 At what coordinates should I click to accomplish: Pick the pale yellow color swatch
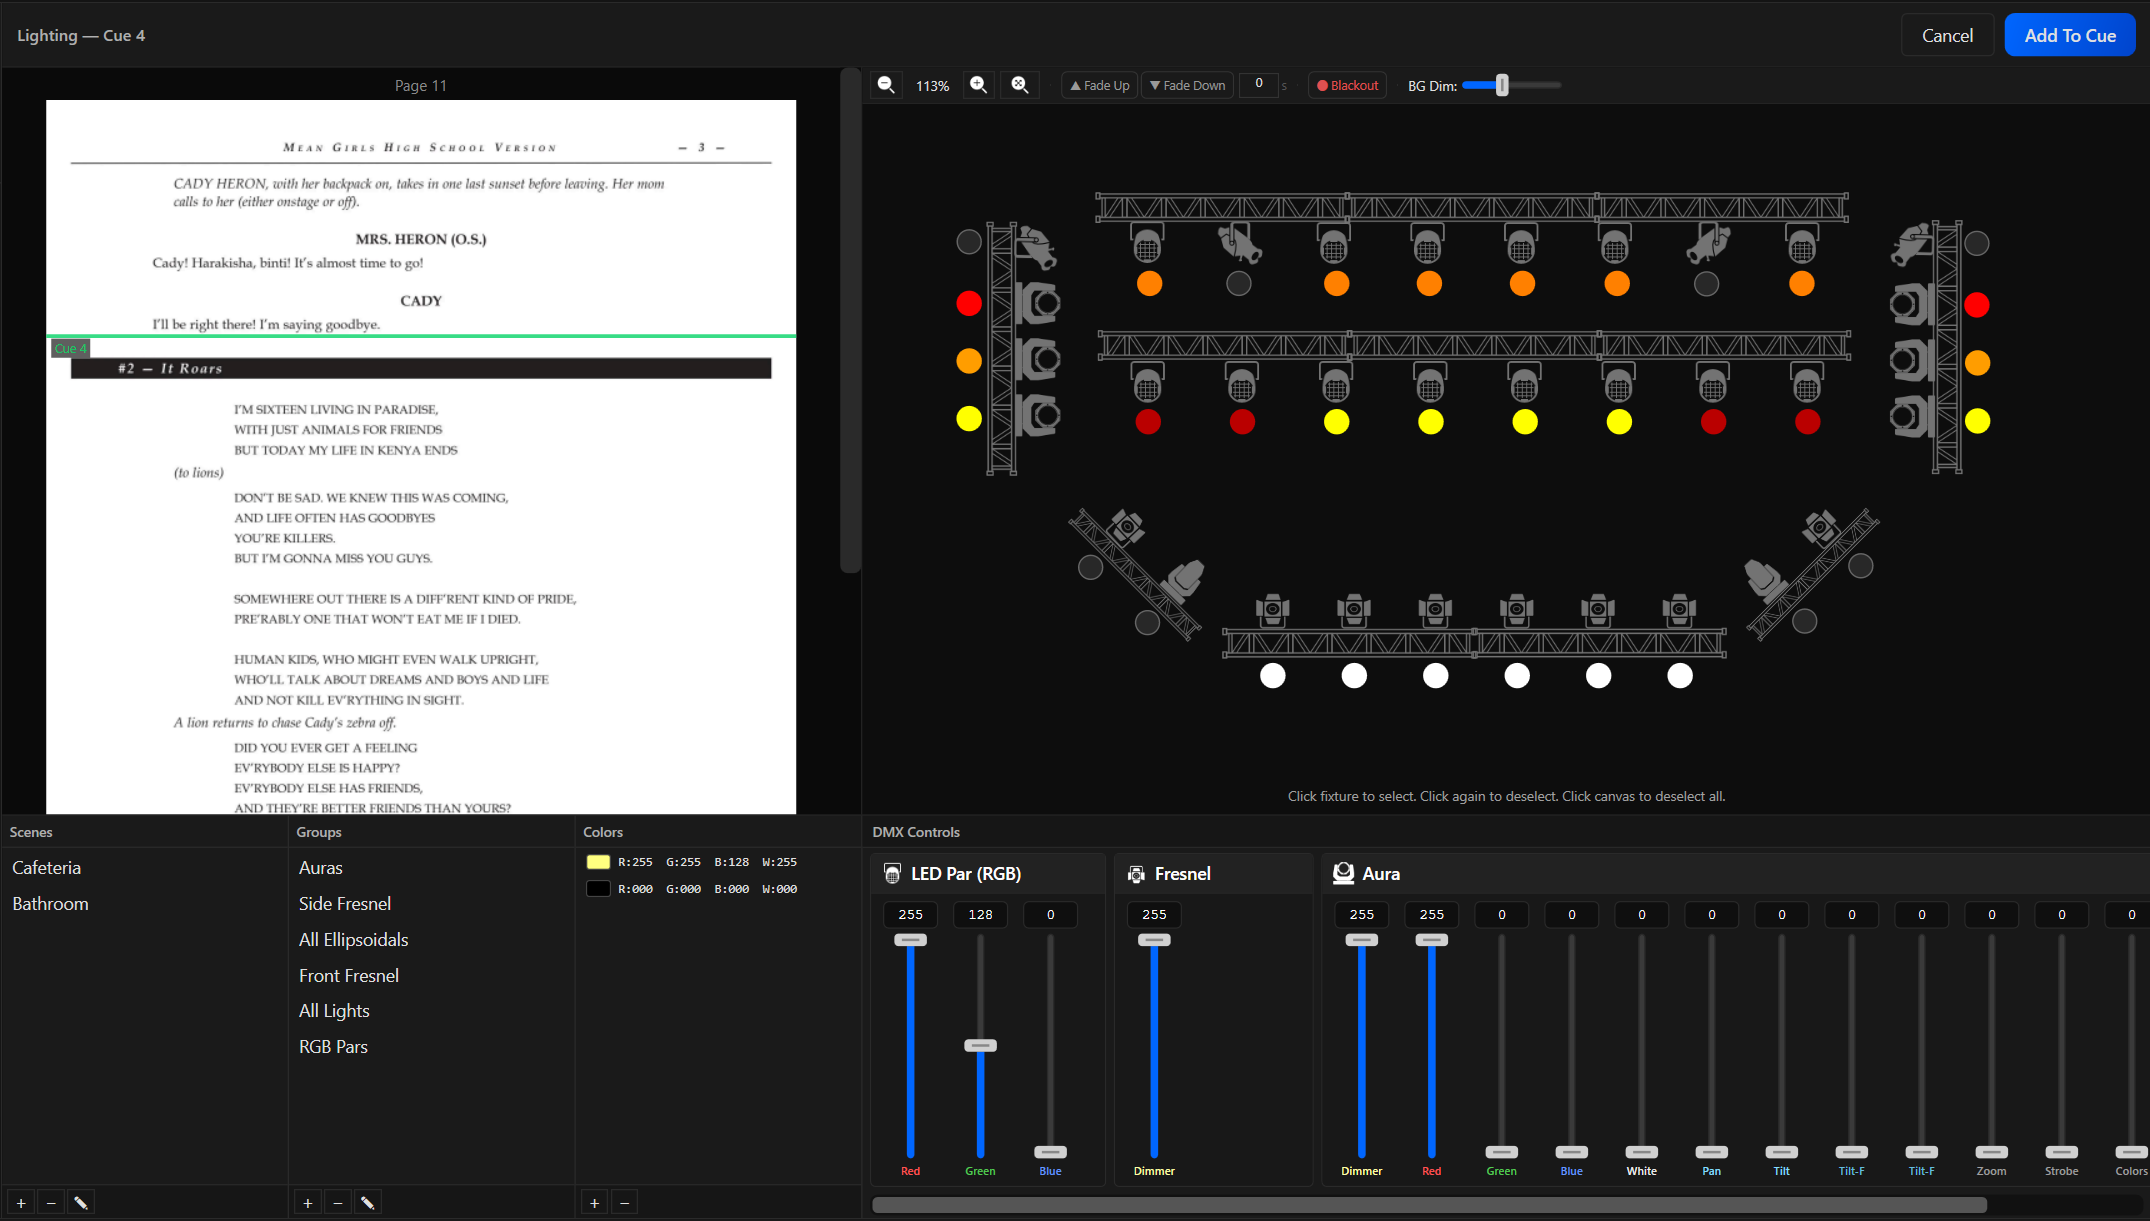598,862
